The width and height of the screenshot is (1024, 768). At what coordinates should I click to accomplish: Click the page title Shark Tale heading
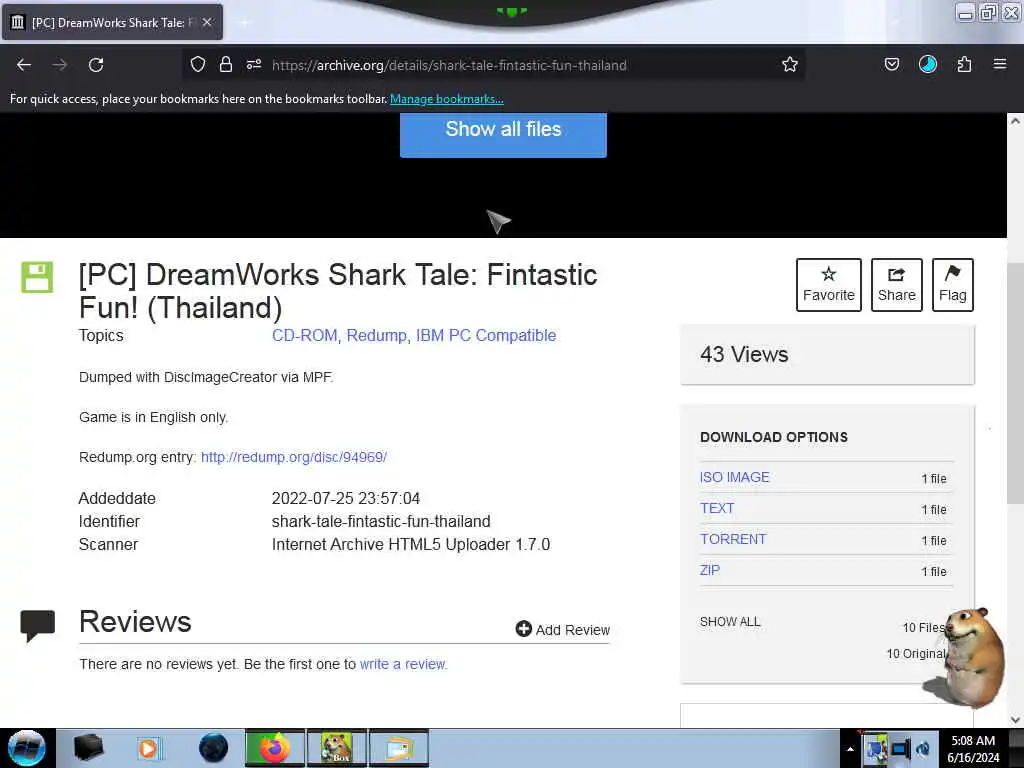[x=338, y=291]
